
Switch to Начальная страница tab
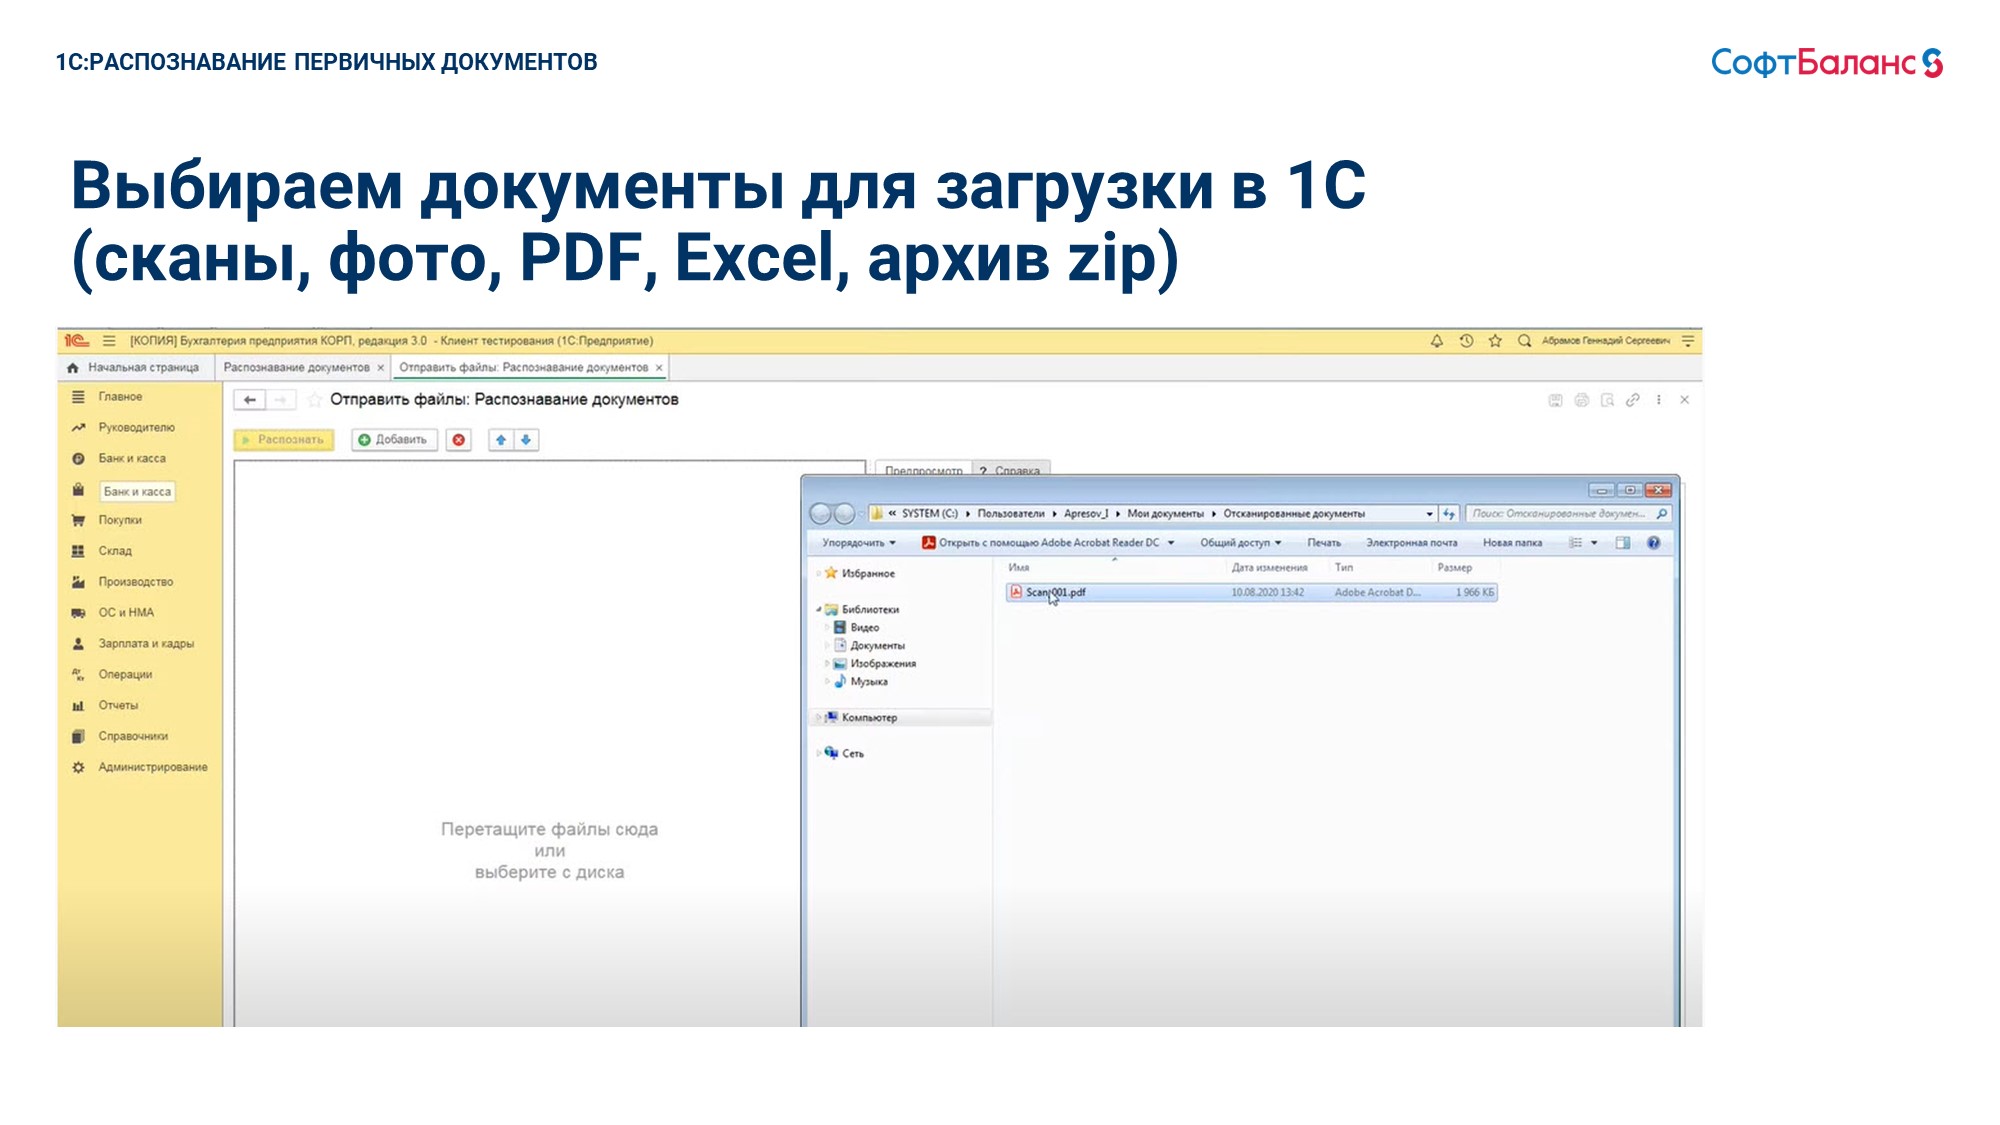click(x=134, y=368)
